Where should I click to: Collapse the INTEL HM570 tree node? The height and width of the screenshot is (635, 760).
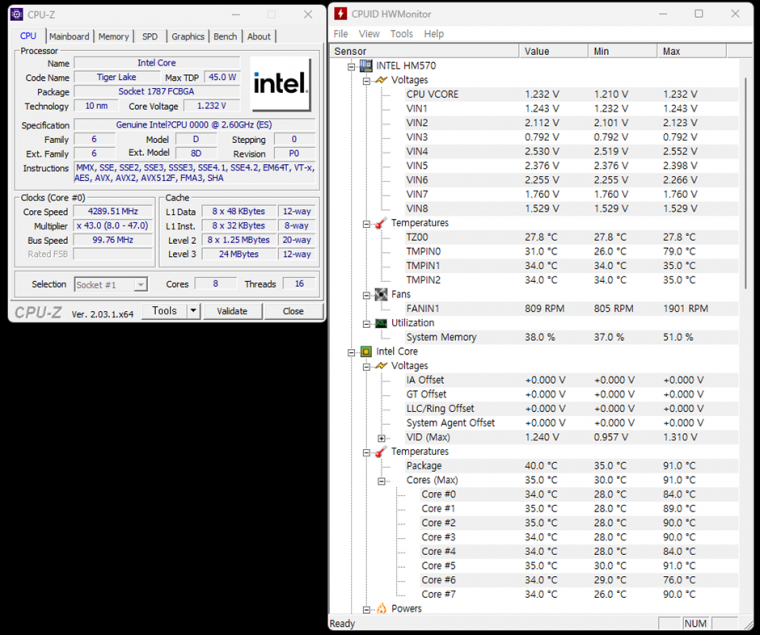pos(351,67)
